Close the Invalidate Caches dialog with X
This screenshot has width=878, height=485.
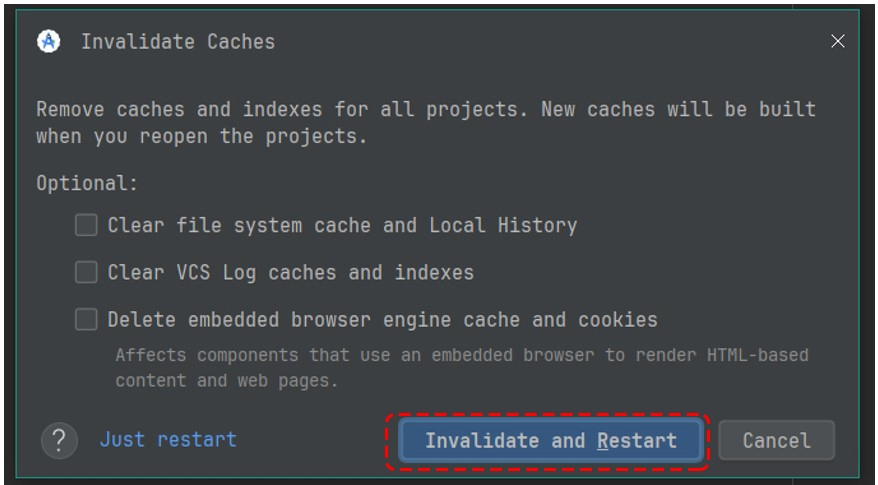coord(838,41)
